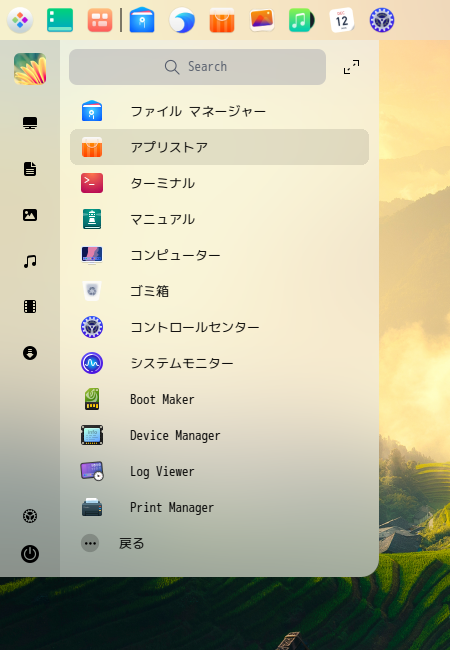
Task: Launch the ターミナル app entry
Action: [219, 183]
